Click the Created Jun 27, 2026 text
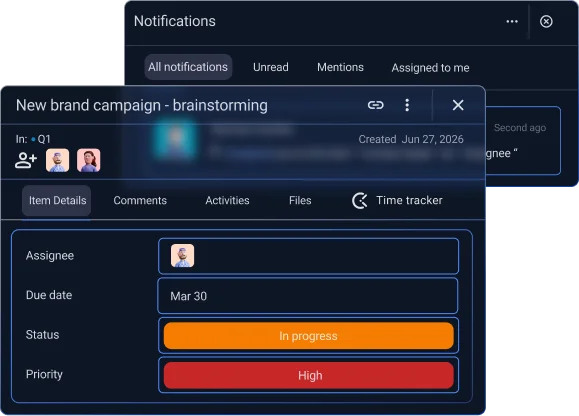The width and height of the screenshot is (579, 416). pos(411,139)
